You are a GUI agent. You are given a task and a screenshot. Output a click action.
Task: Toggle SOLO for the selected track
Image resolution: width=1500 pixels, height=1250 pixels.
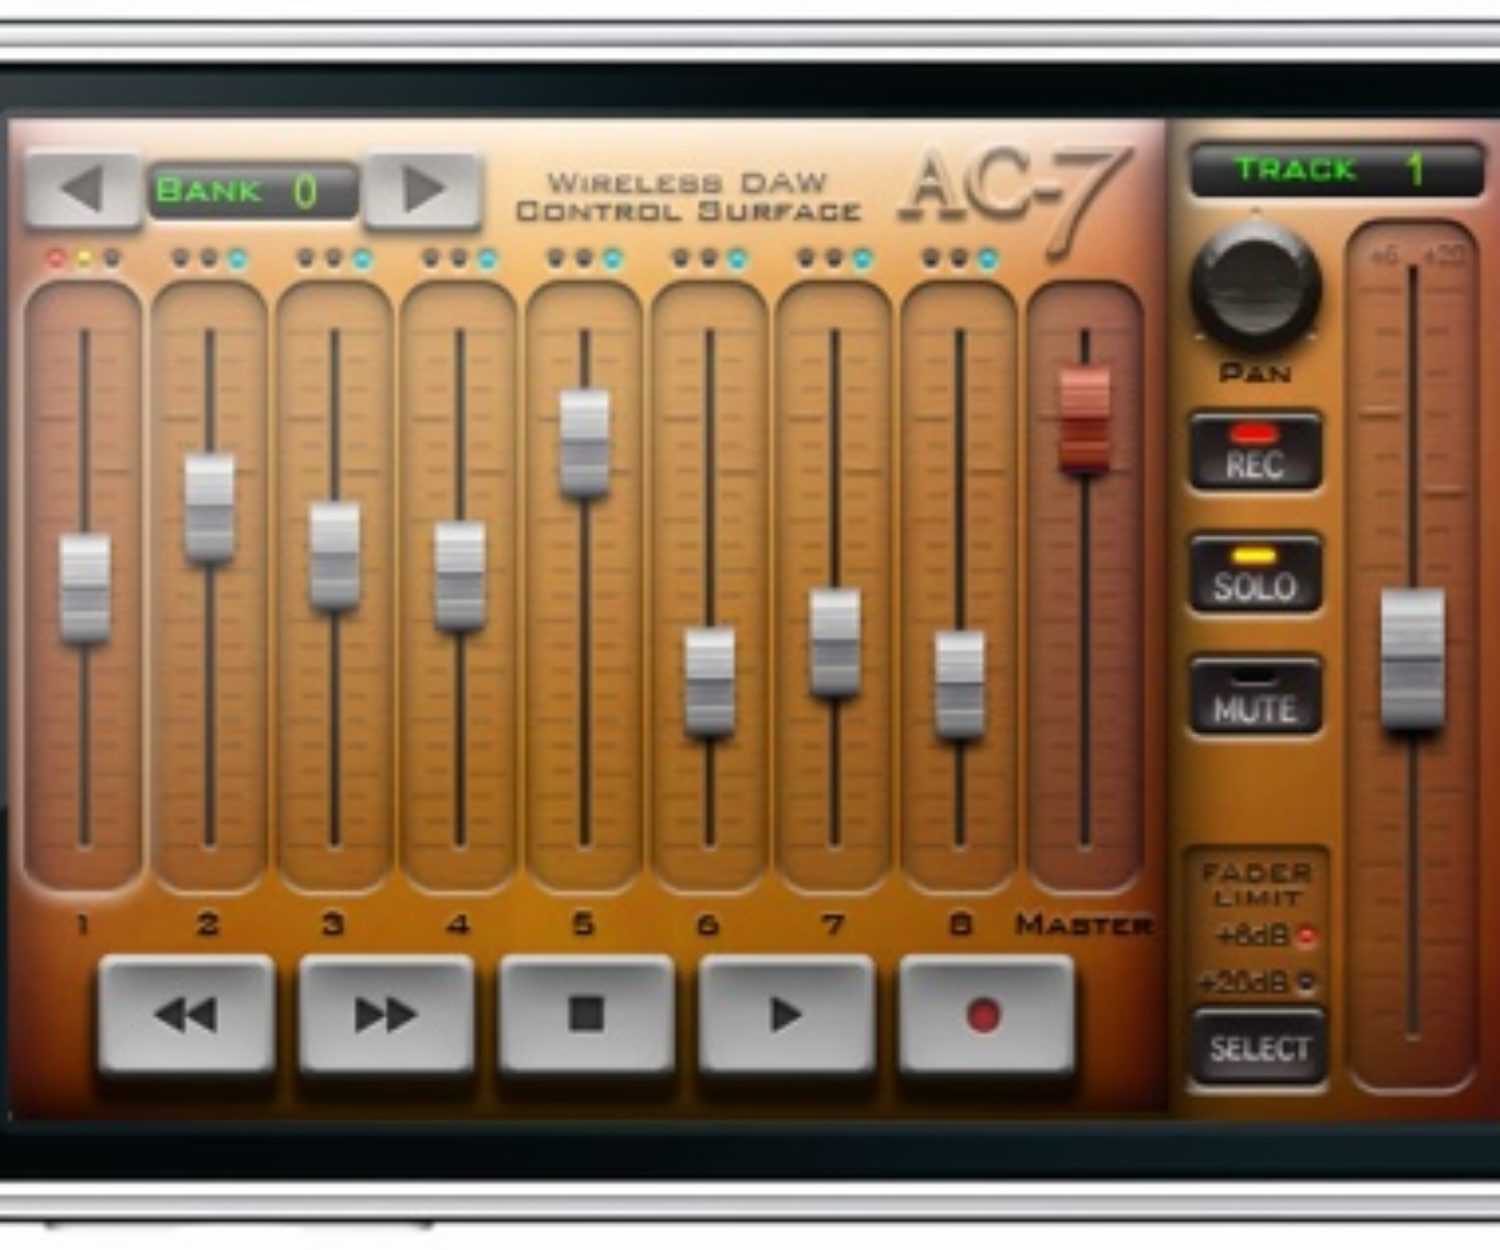point(1255,575)
